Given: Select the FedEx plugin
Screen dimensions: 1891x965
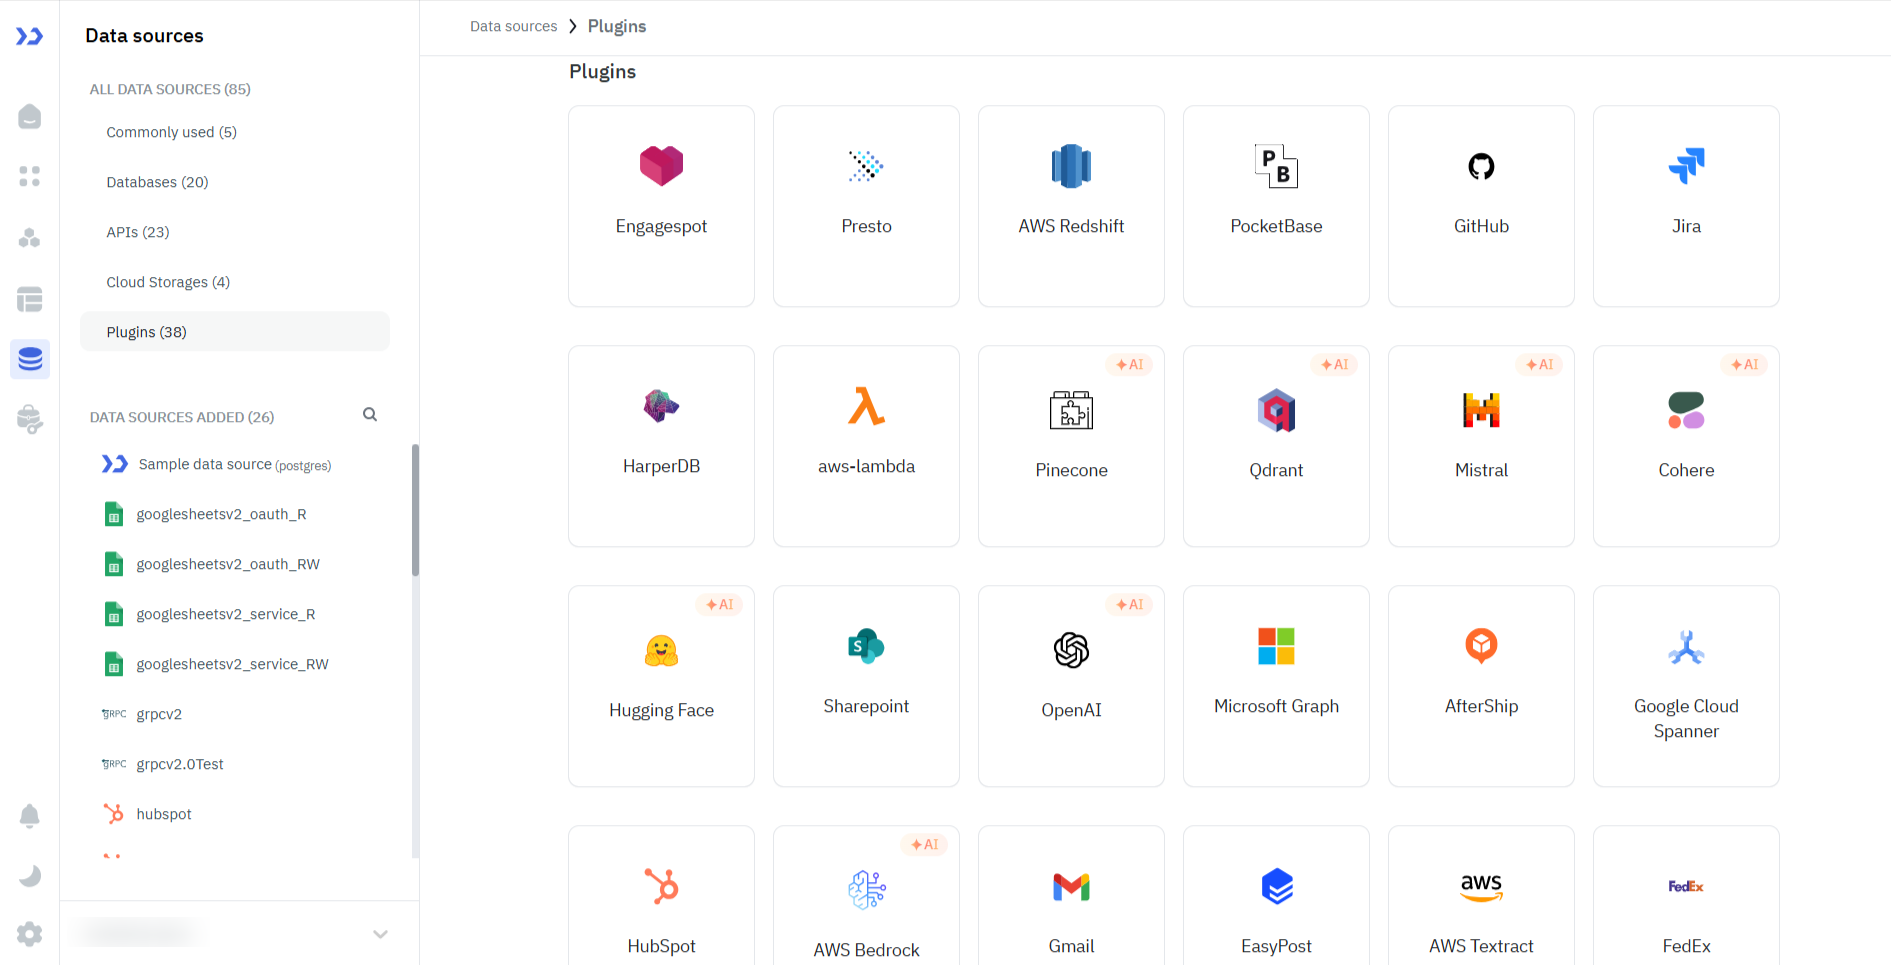Looking at the screenshot, I should point(1686,896).
